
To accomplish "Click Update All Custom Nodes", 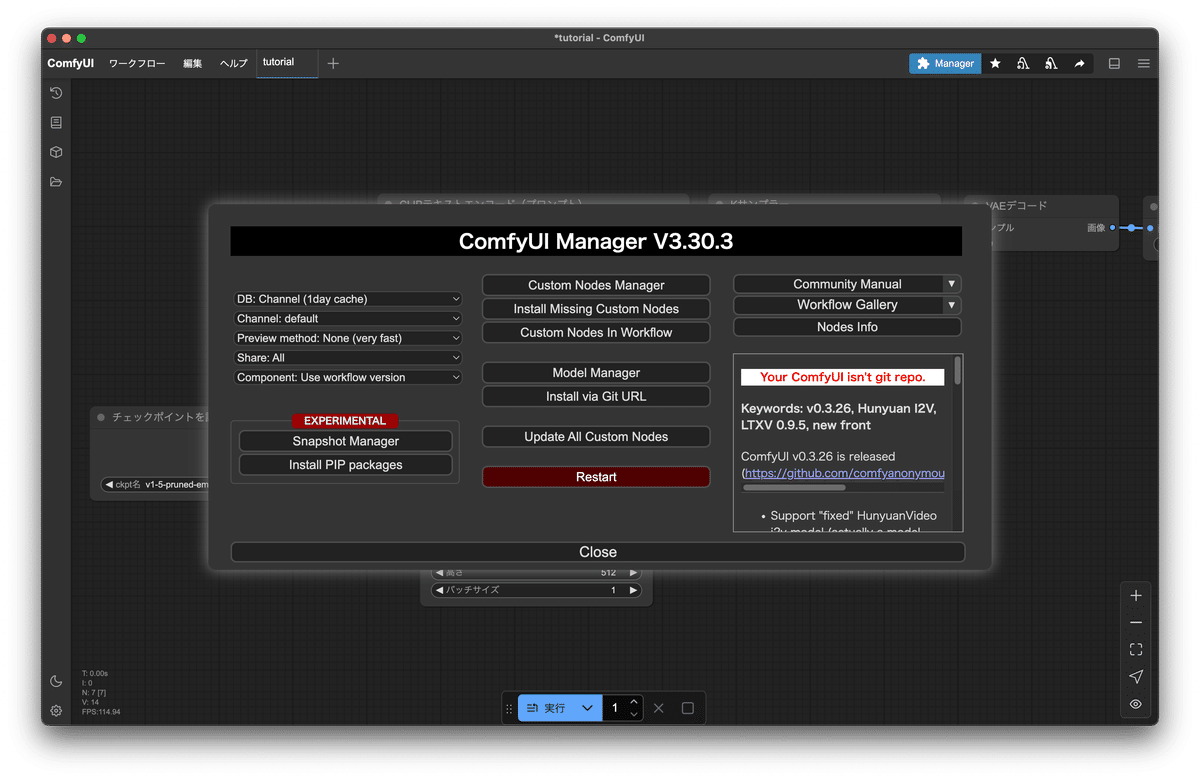I will 596,436.
